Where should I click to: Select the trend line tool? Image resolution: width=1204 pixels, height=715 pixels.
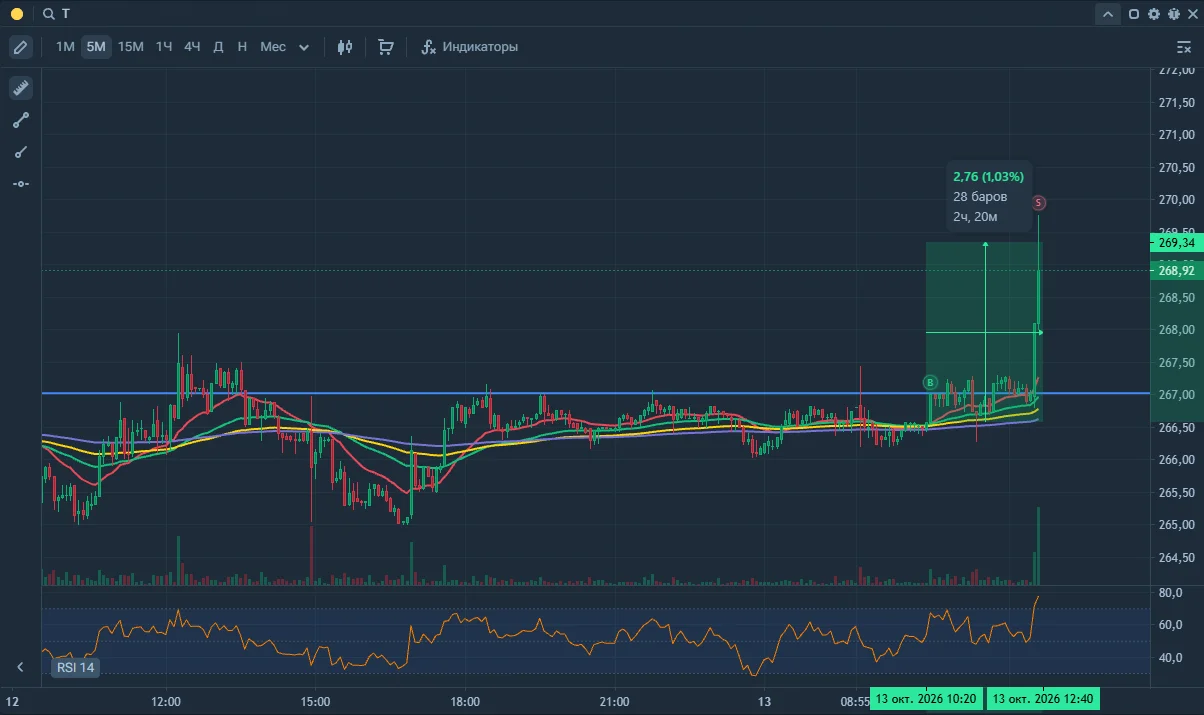pos(20,120)
